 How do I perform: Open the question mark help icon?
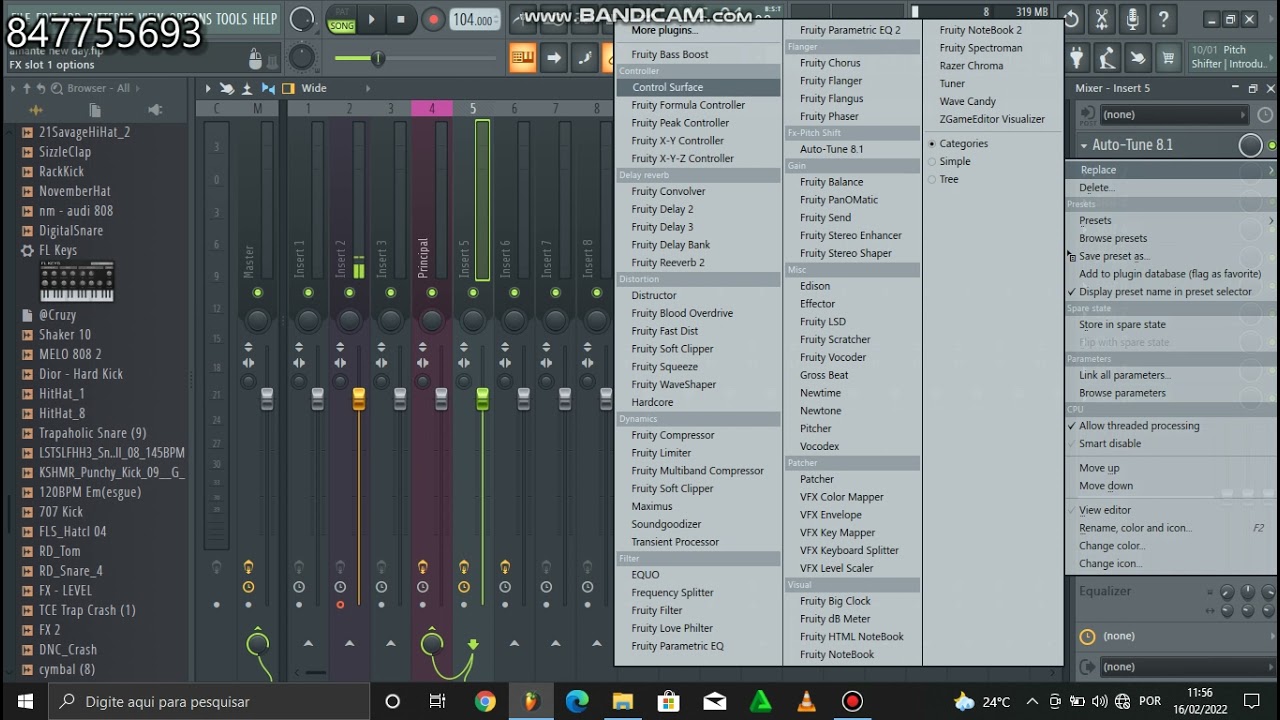(x=1163, y=19)
